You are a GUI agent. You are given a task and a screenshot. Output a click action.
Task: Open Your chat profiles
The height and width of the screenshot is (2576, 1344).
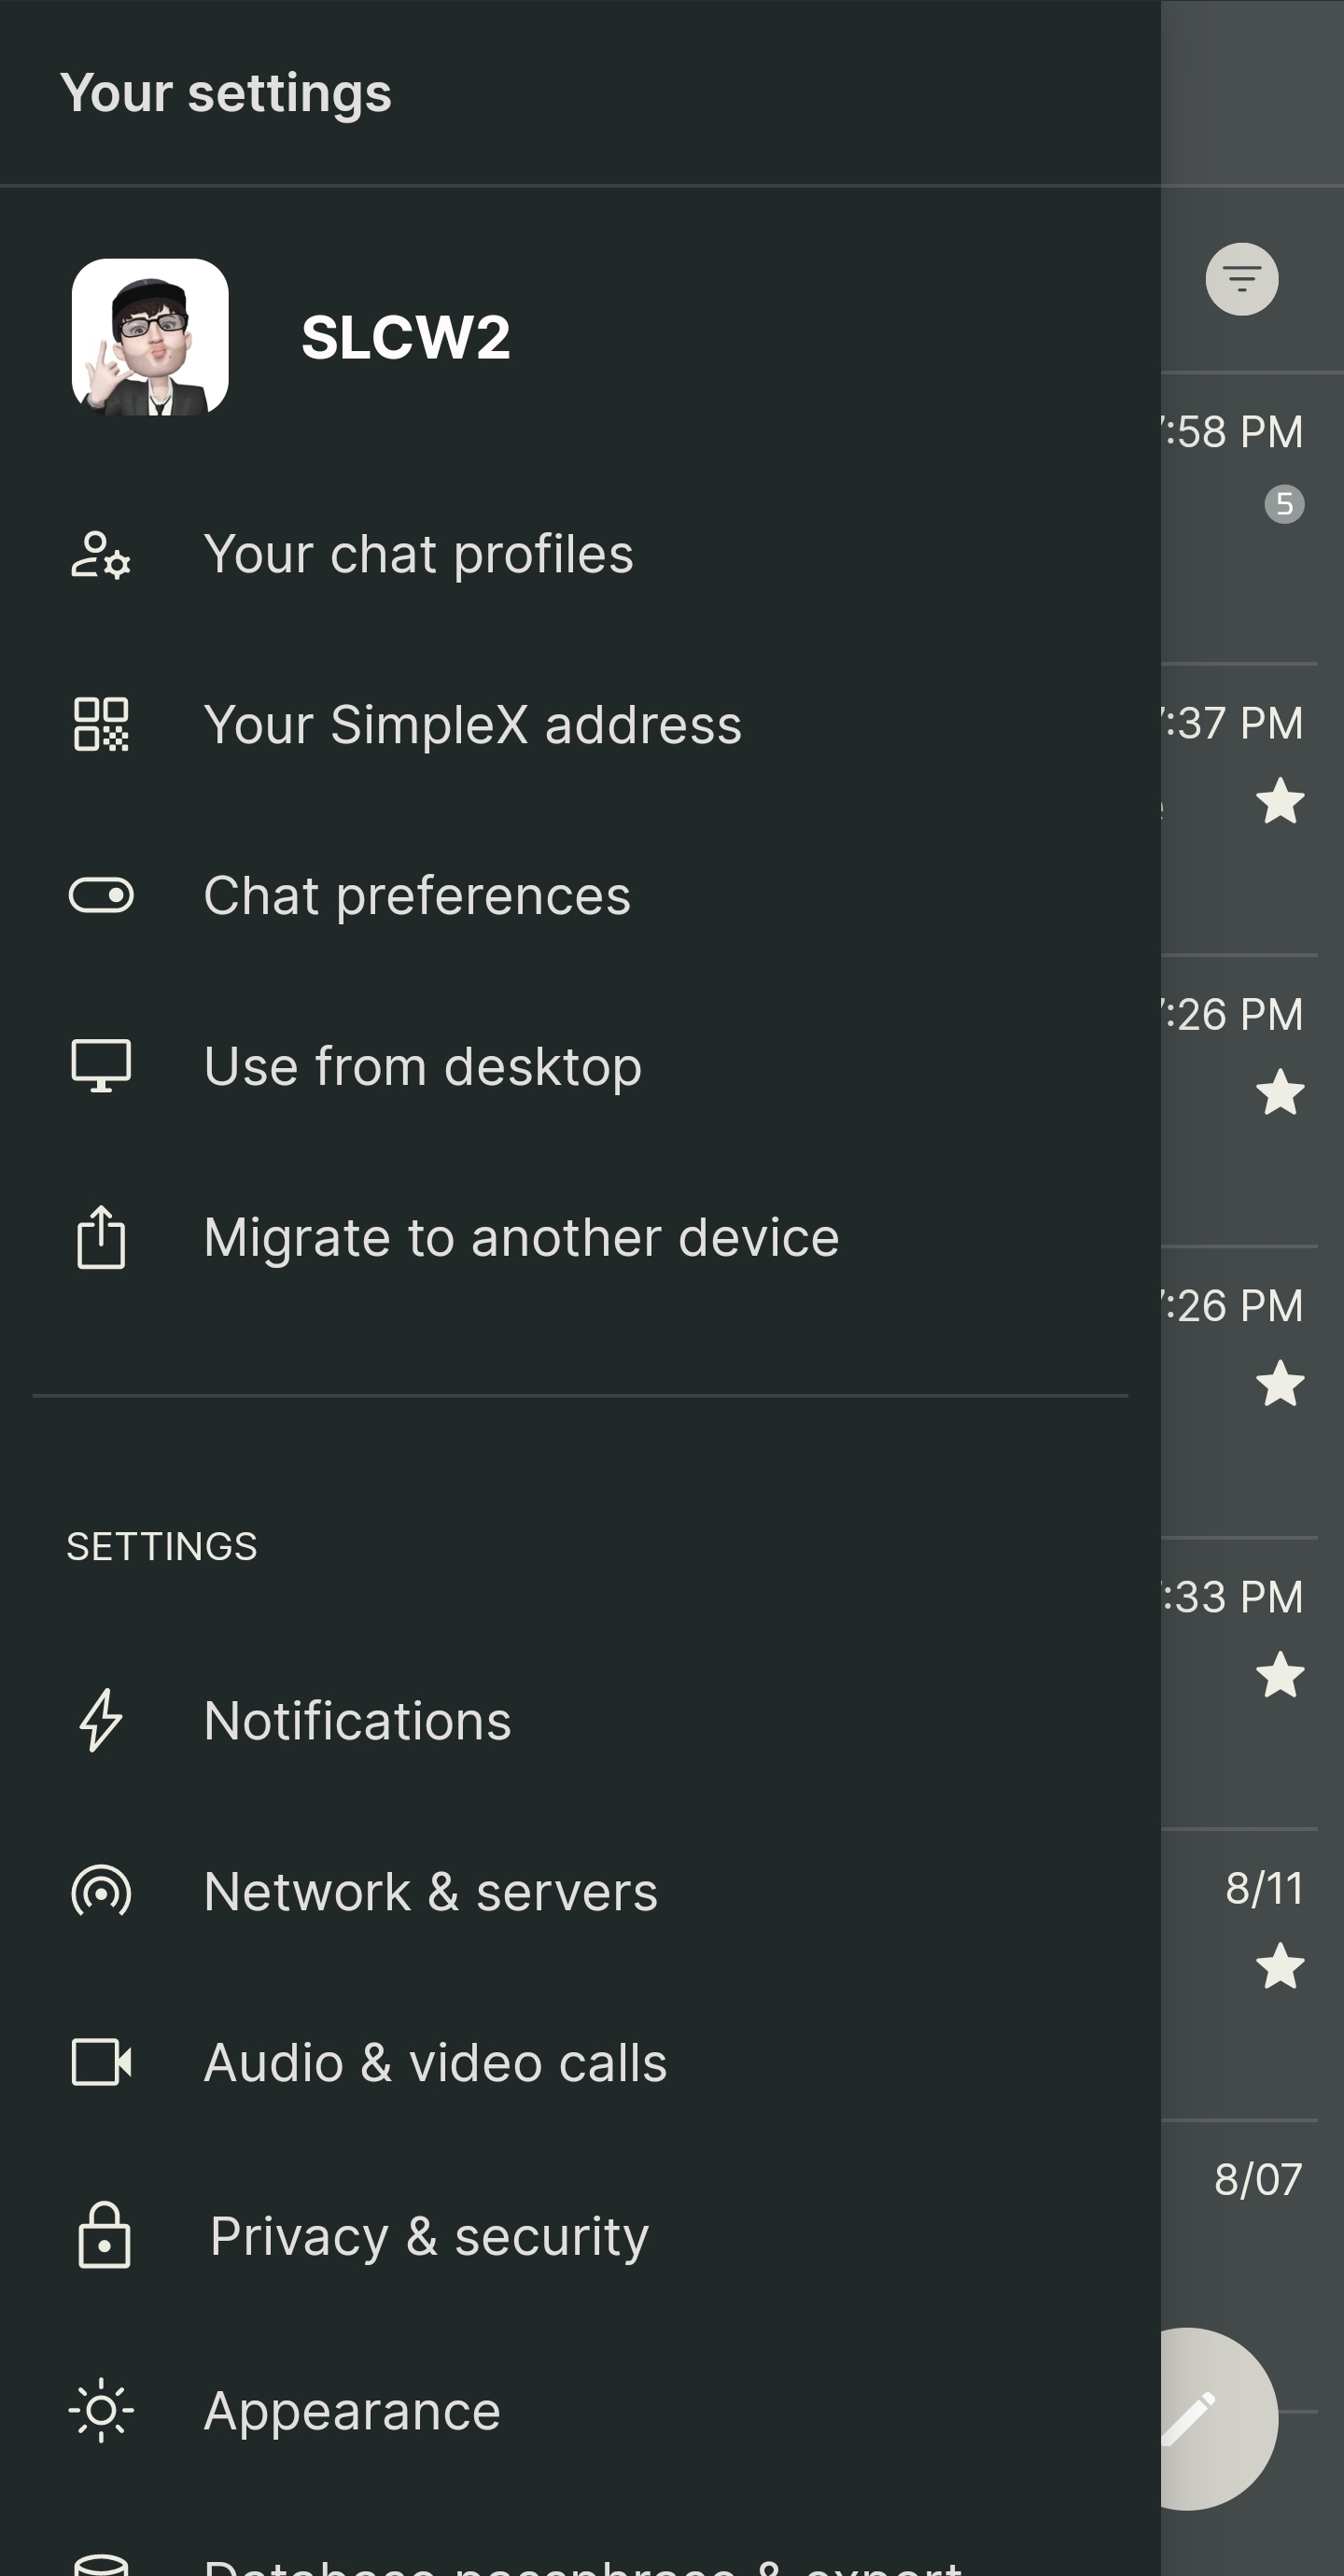[x=418, y=555]
